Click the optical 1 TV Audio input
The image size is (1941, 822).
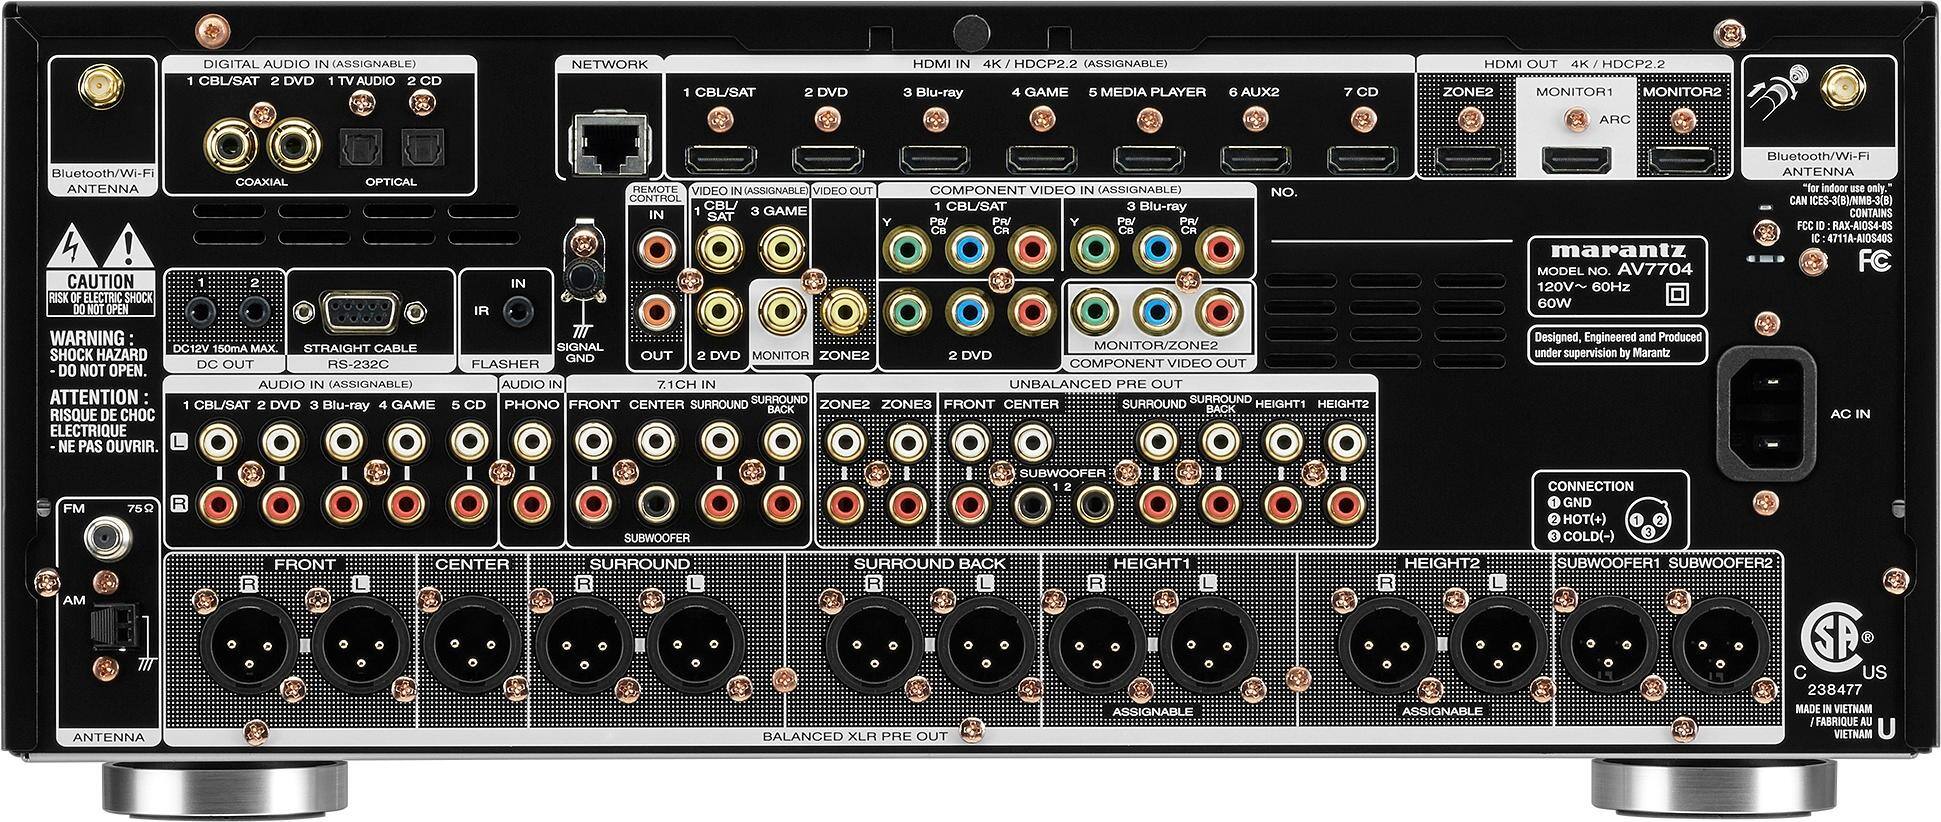pos(356,149)
